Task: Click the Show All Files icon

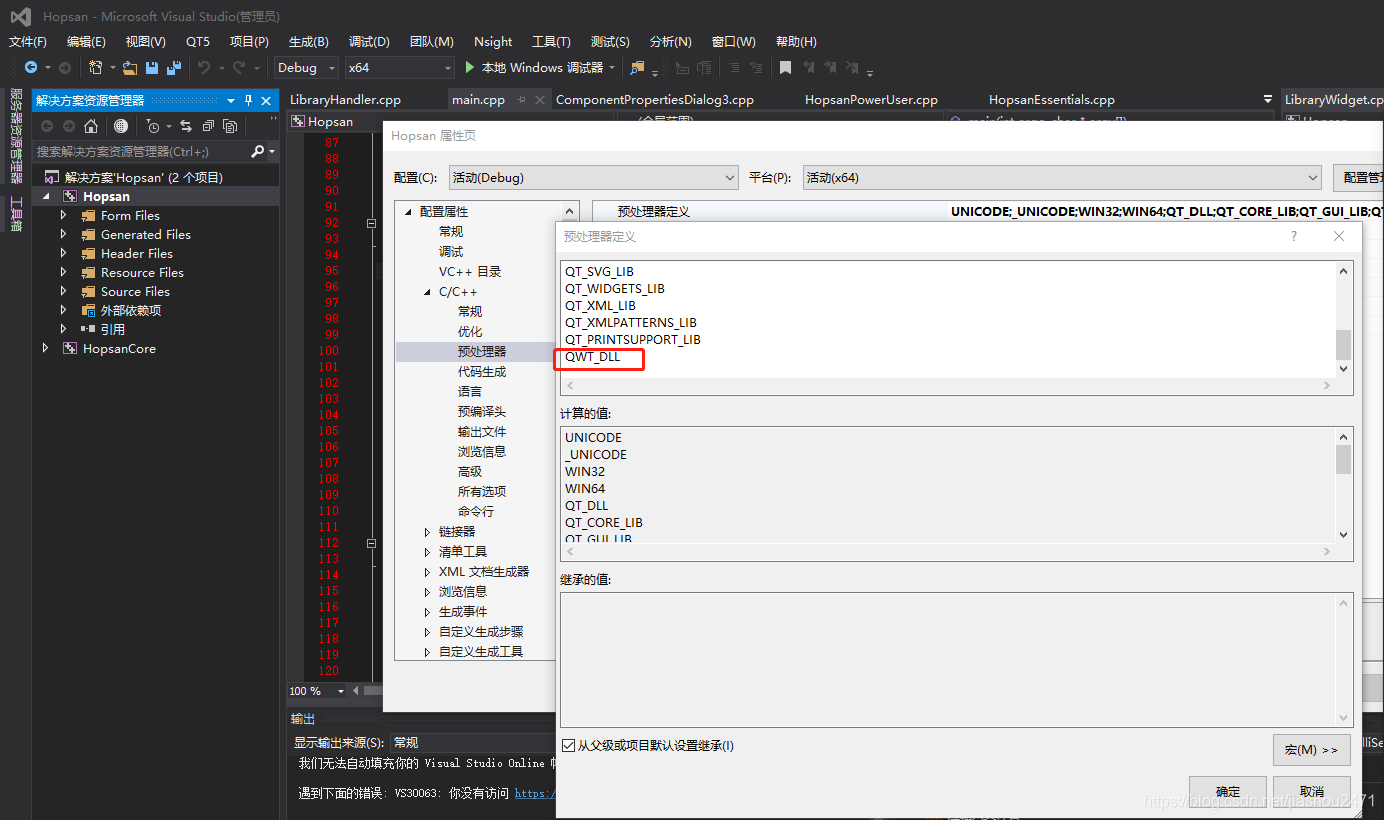Action: (x=230, y=126)
